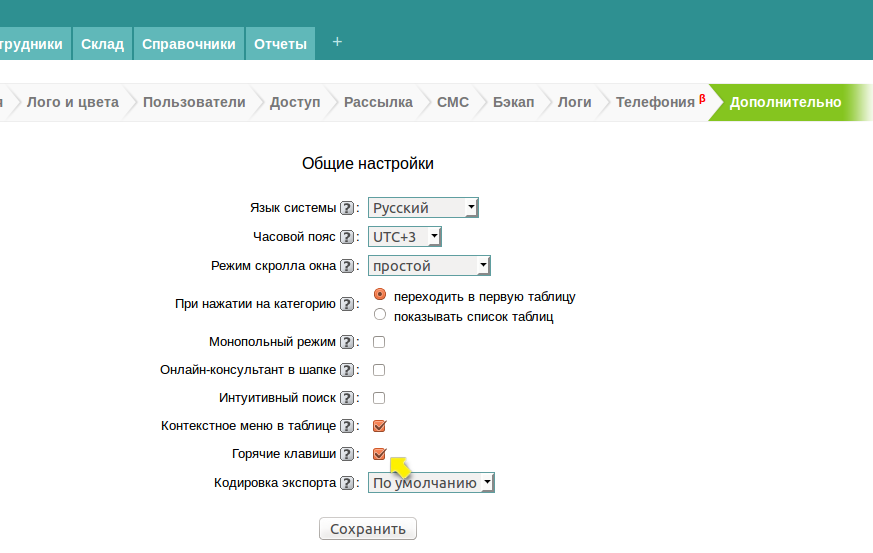Click help icon next to Кодировка экспорта

[x=347, y=483]
